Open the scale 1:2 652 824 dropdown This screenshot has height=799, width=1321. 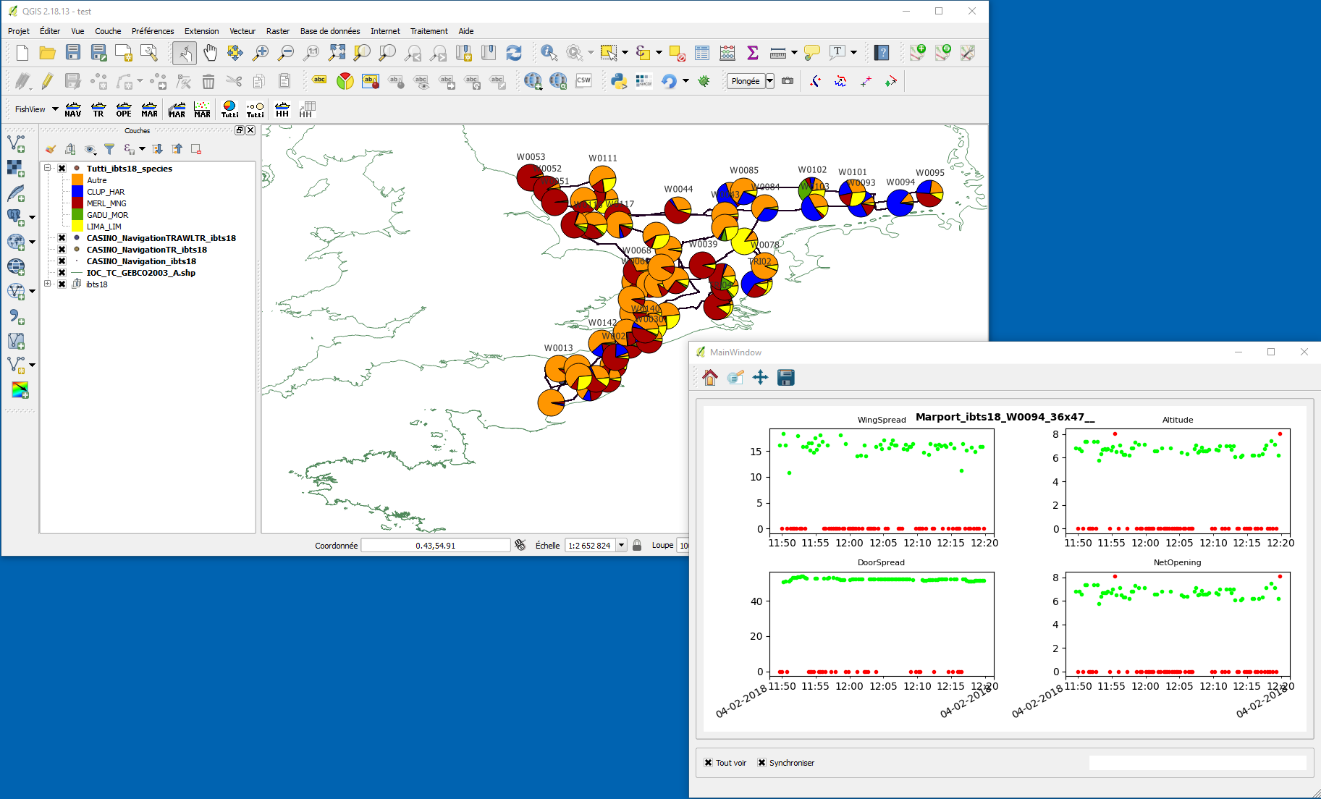[x=622, y=545]
